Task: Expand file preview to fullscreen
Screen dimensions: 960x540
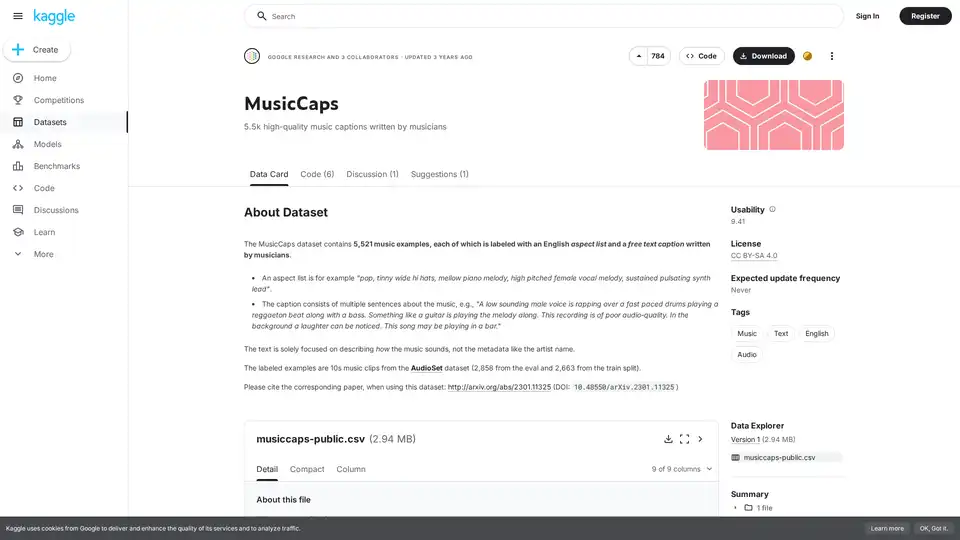Action: [x=684, y=439]
